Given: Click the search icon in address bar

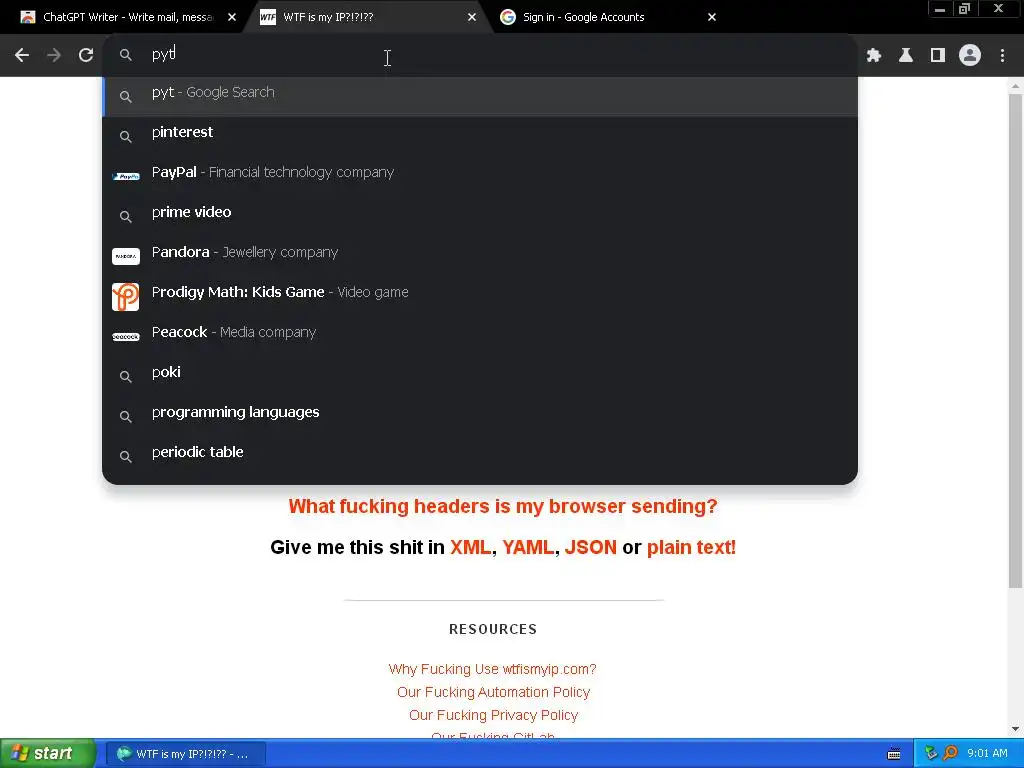Looking at the screenshot, I should [x=126, y=56].
